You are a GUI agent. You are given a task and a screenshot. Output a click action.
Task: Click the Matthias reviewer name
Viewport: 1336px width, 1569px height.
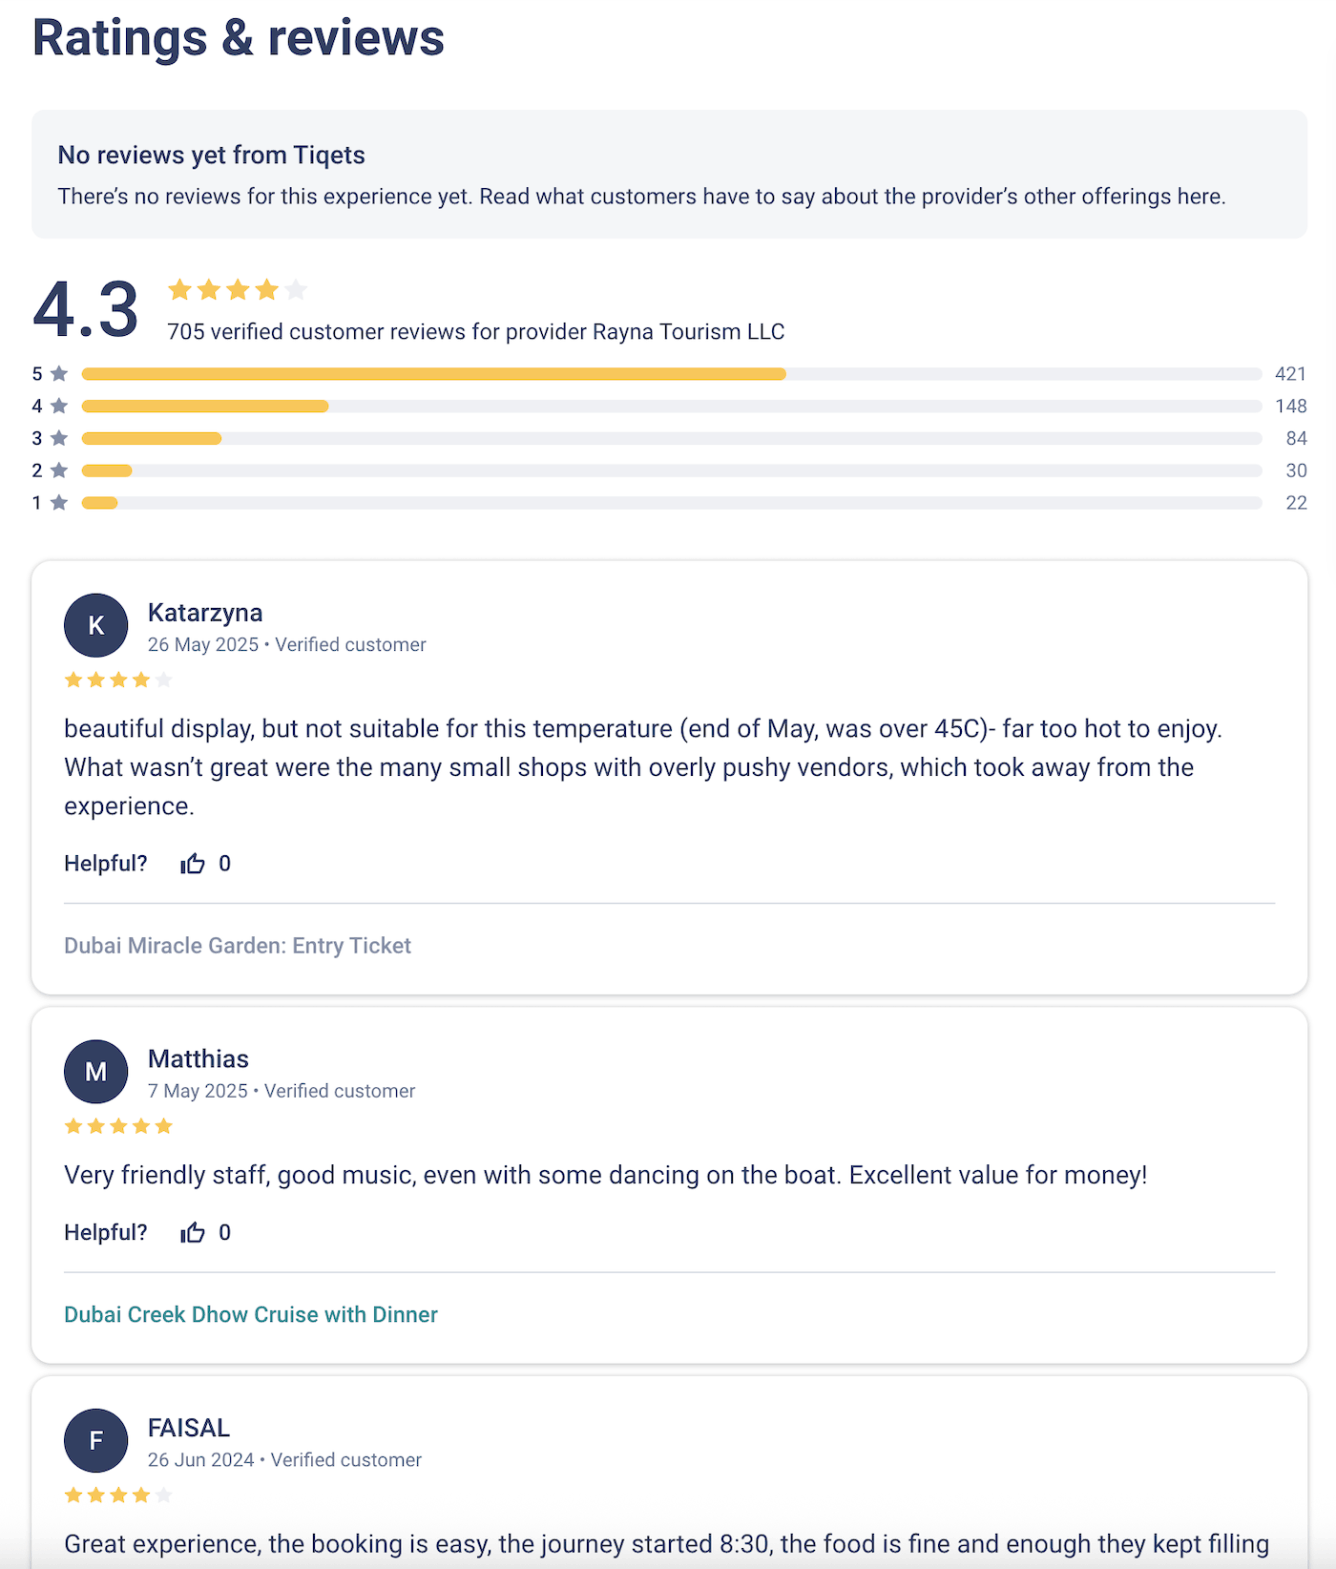pyautogui.click(x=198, y=1059)
